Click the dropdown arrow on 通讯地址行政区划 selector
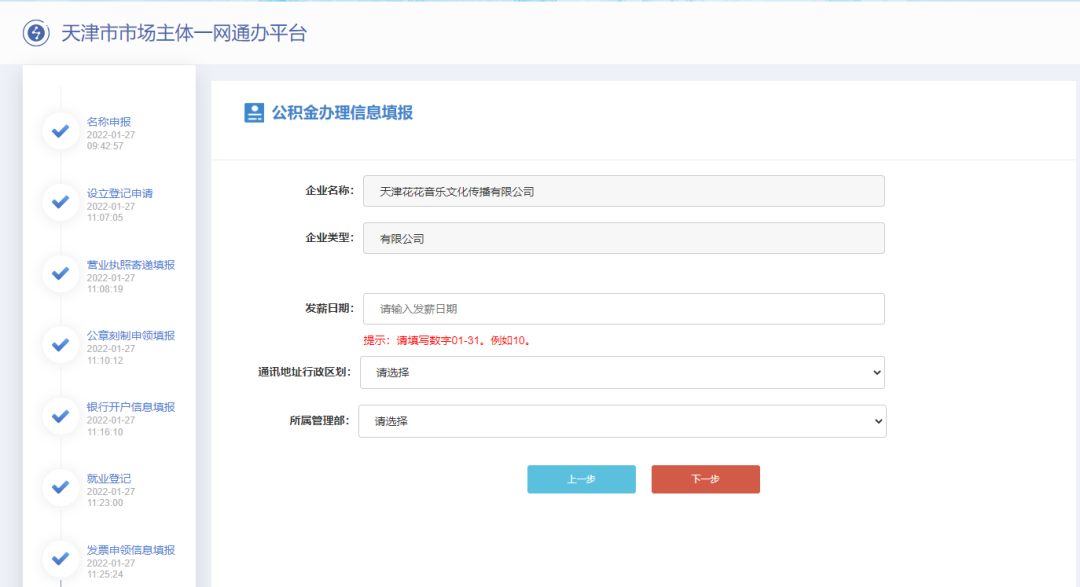Viewport: 1080px width, 587px height. point(874,372)
